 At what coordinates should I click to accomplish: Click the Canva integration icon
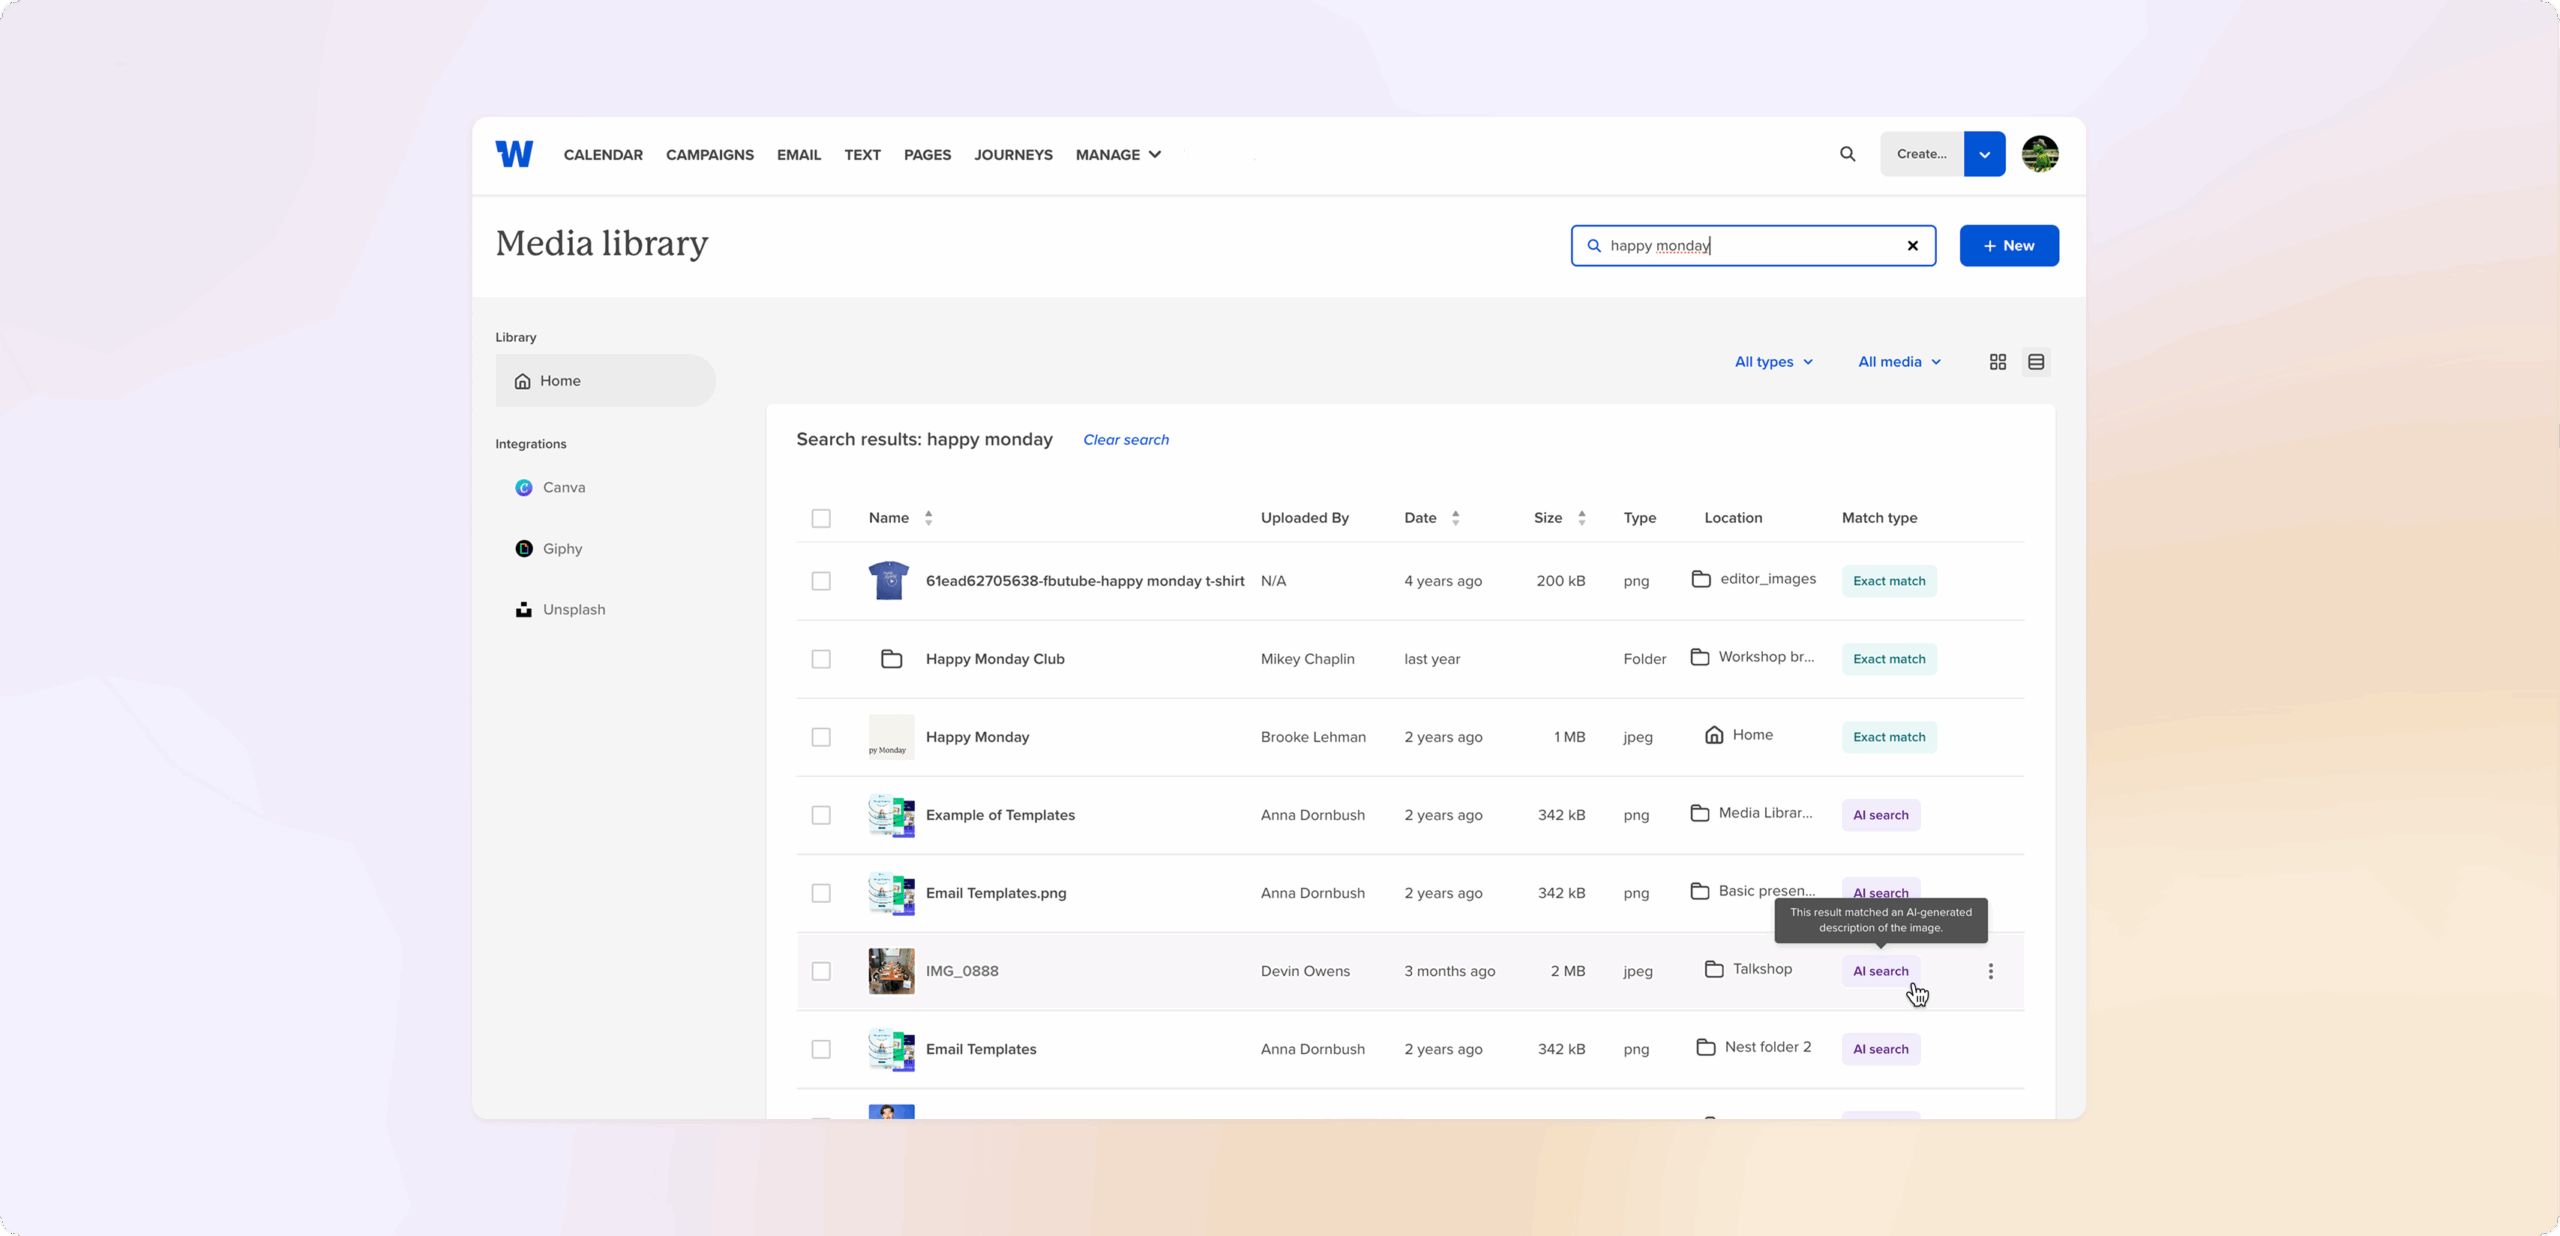(524, 488)
